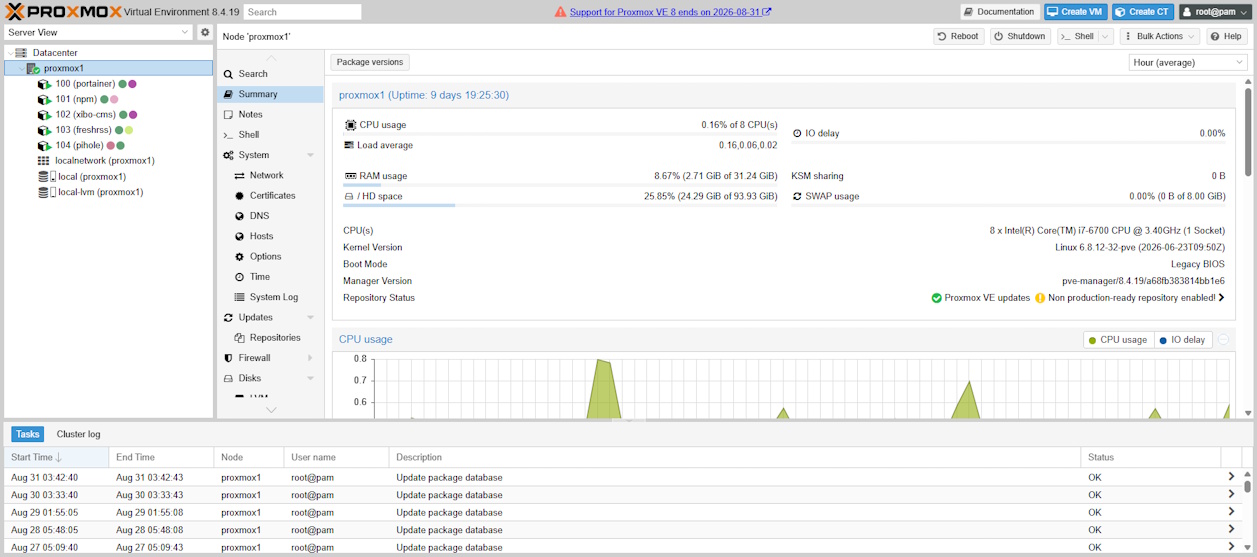Open the Notes menu item
The width and height of the screenshot is (1257, 557).
coord(270,114)
